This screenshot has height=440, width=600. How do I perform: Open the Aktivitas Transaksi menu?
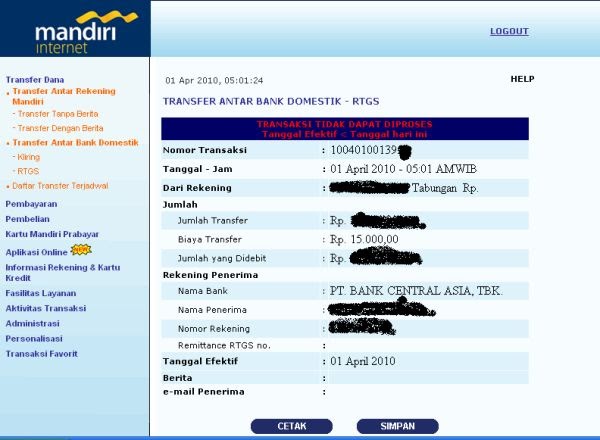point(46,308)
